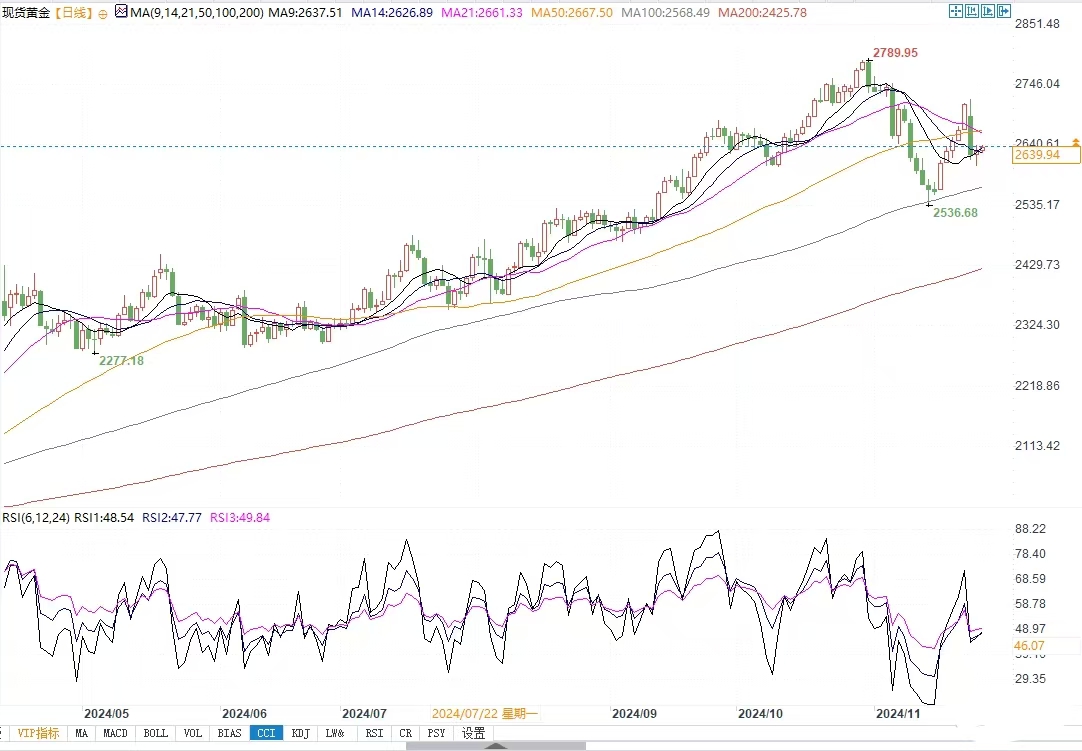Select the CR indicator tab
This screenshot has height=751, width=1082.
click(406, 733)
